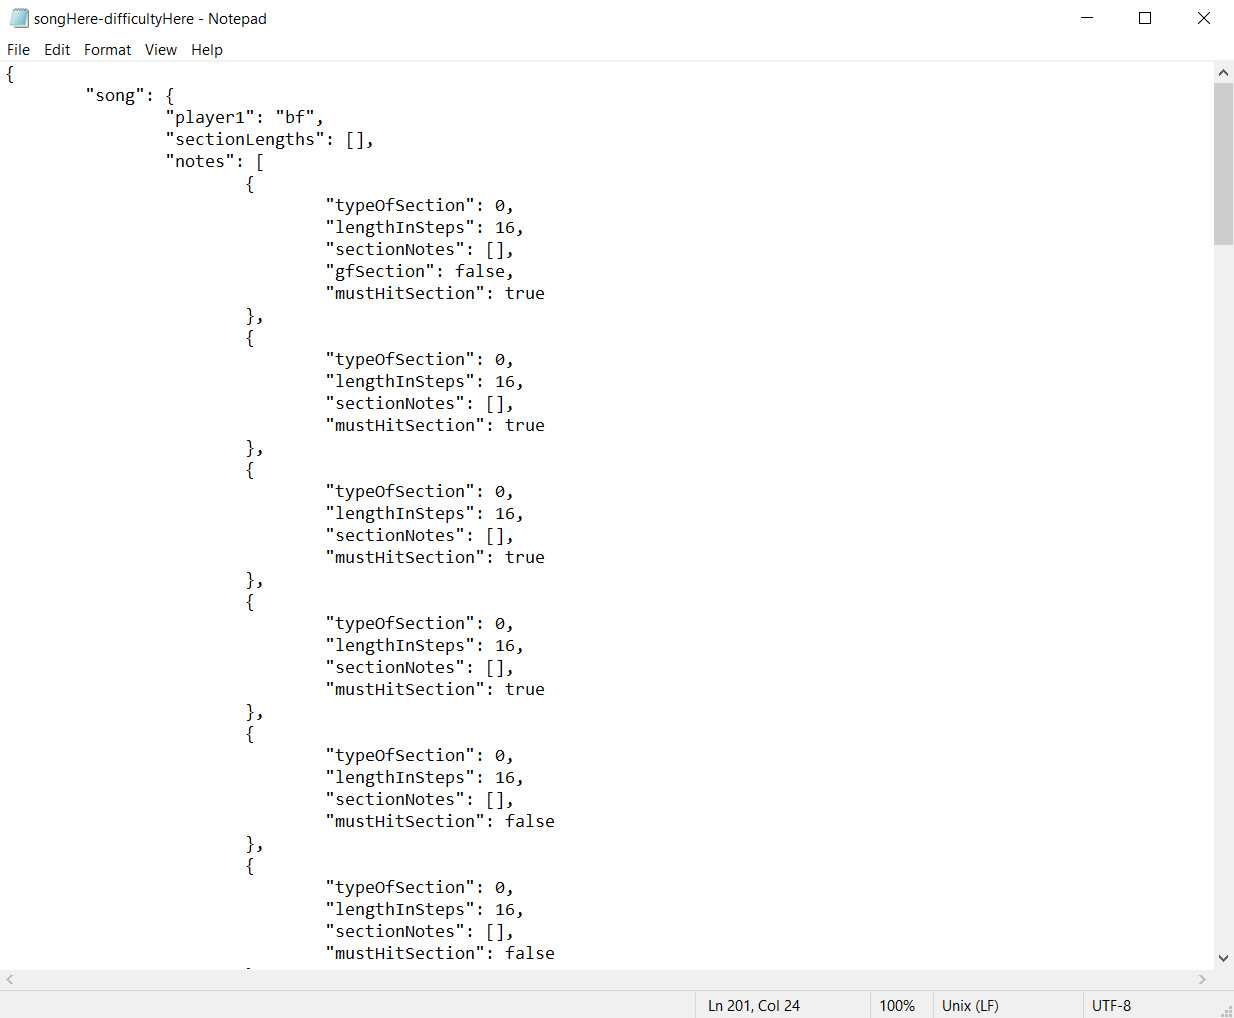Open the Format menu
This screenshot has width=1234, height=1018.
(x=107, y=49)
